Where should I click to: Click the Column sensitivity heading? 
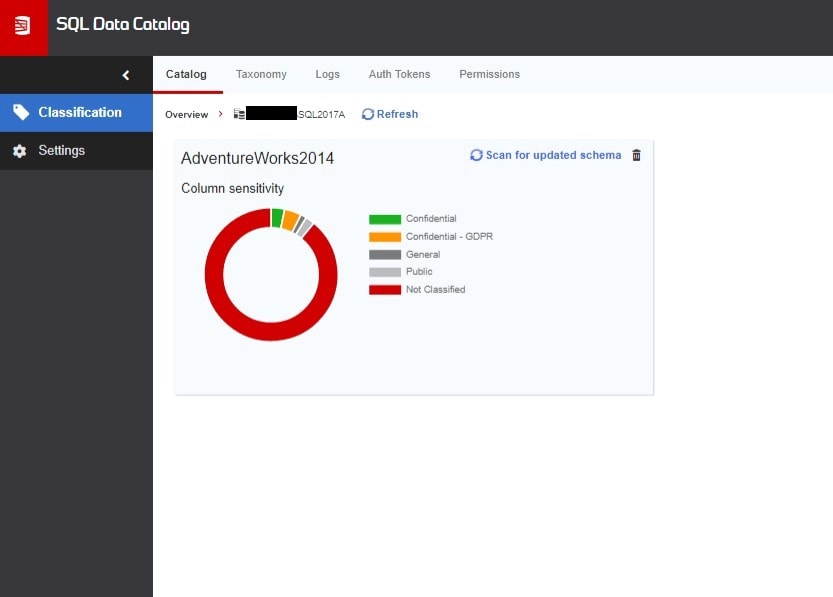[x=232, y=189]
